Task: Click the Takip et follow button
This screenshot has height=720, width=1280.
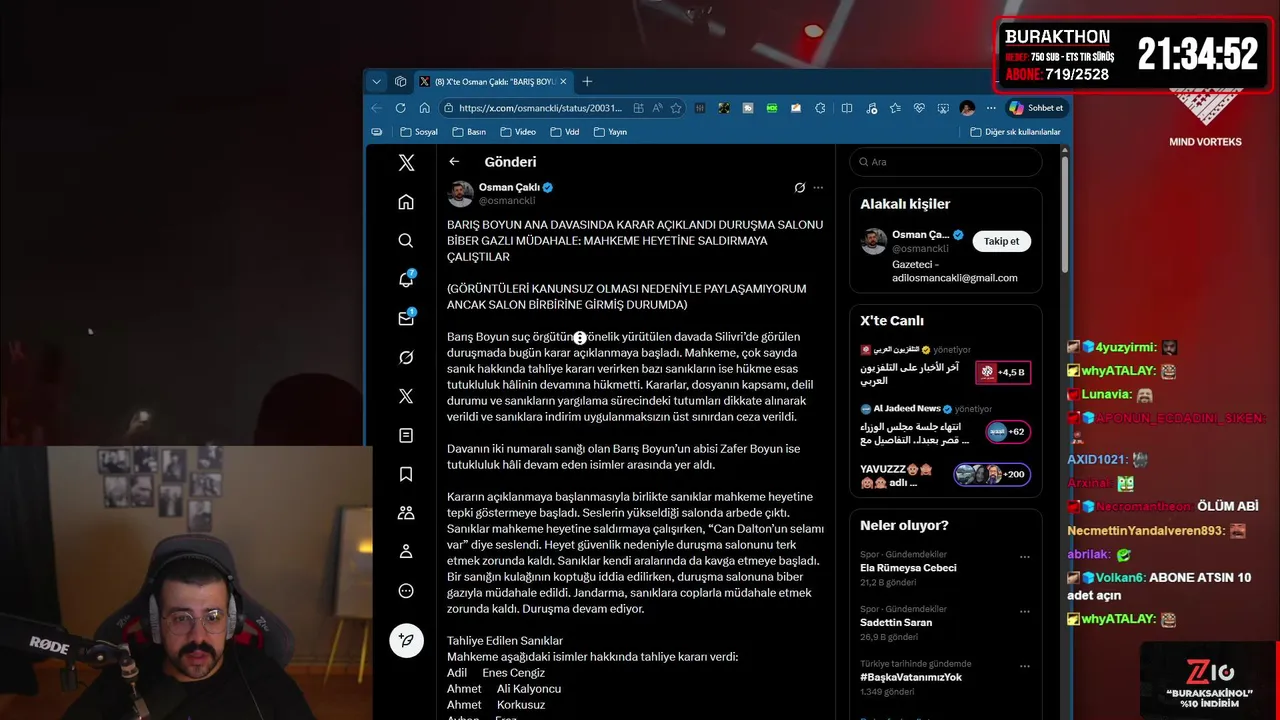Action: pos(1001,241)
